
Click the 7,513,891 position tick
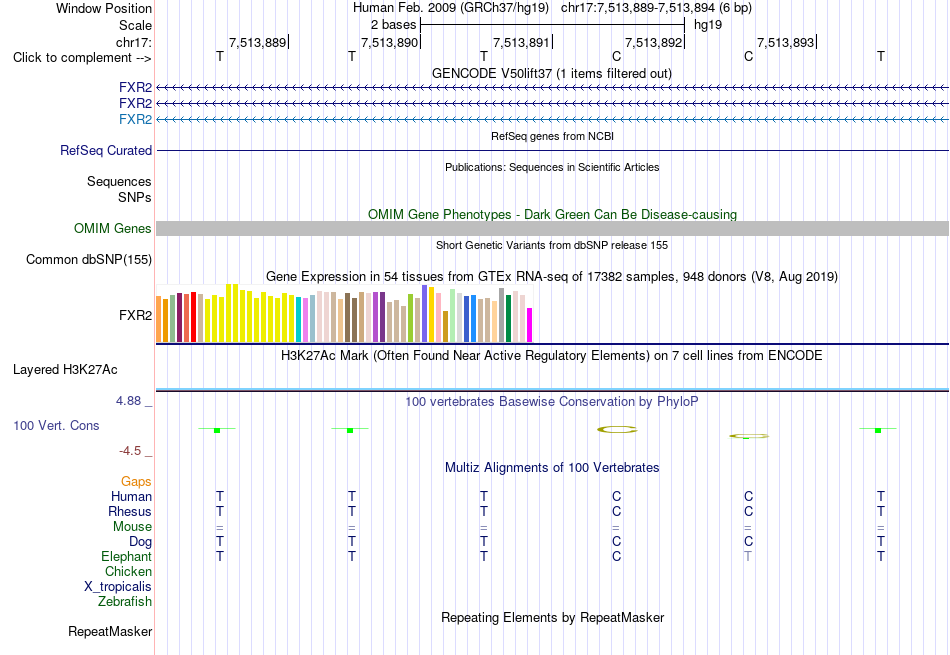click(522, 42)
